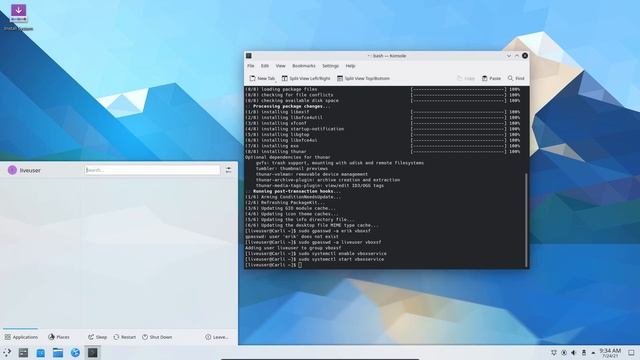Click the Konsole task button on taskbar
Image resolution: width=640 pixels, height=360 pixels.
(x=93, y=353)
